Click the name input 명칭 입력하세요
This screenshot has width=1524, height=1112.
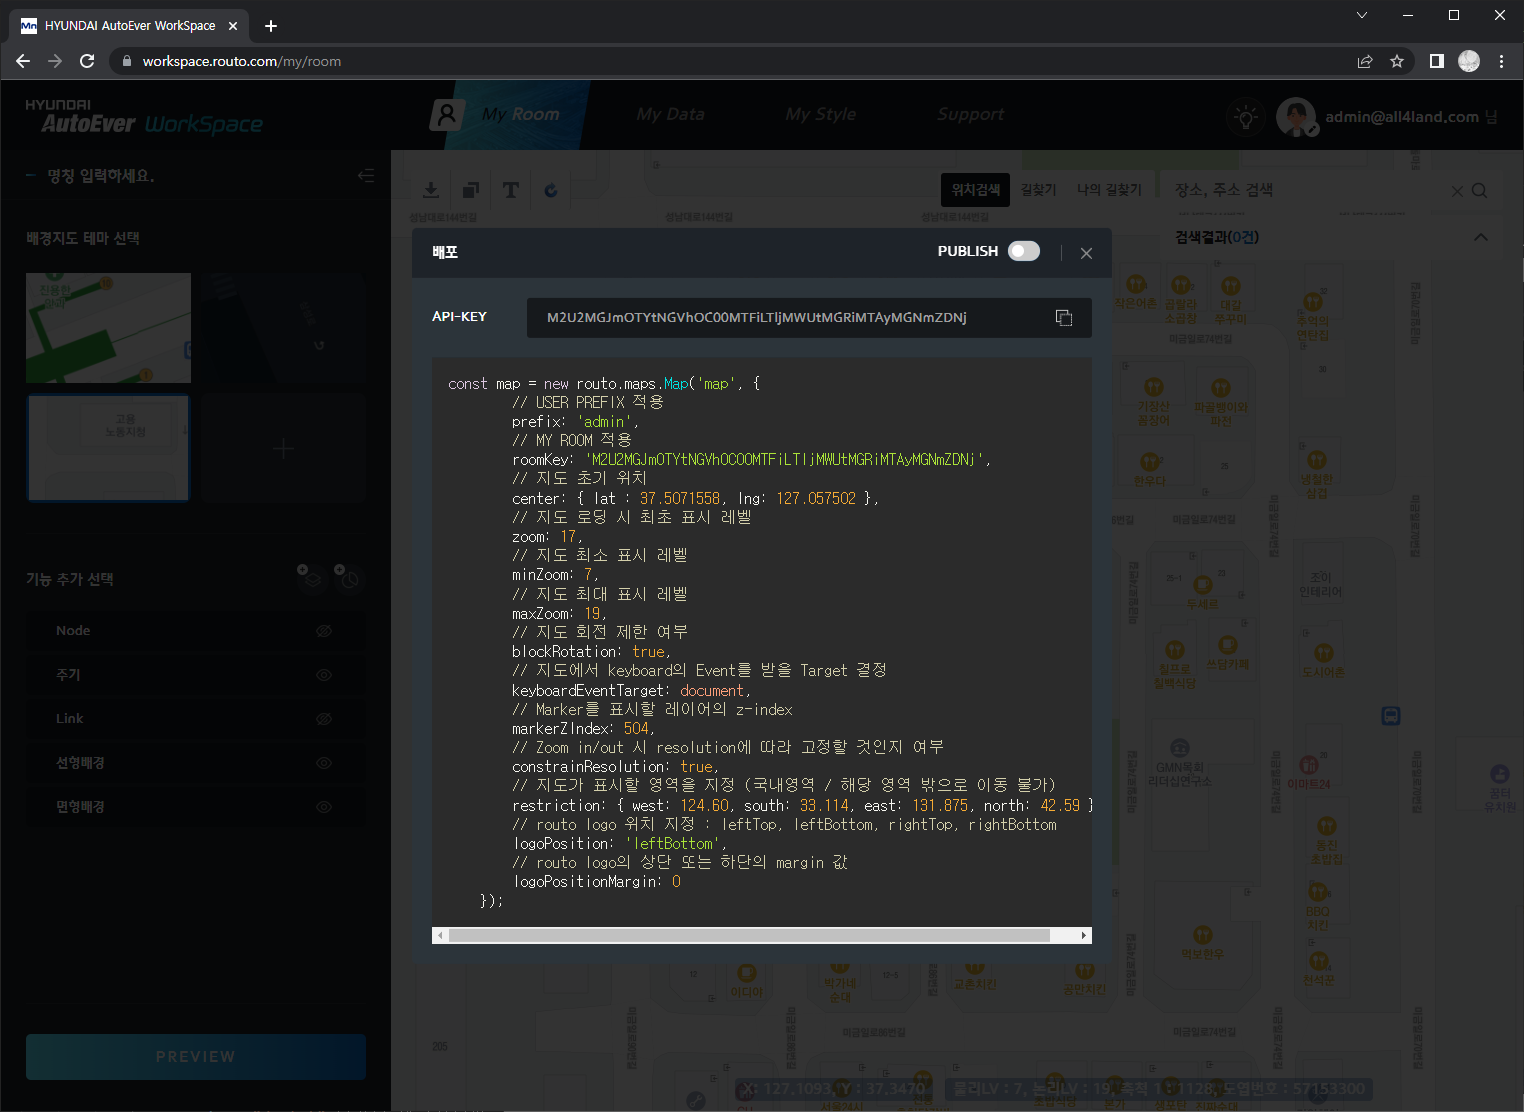(101, 176)
